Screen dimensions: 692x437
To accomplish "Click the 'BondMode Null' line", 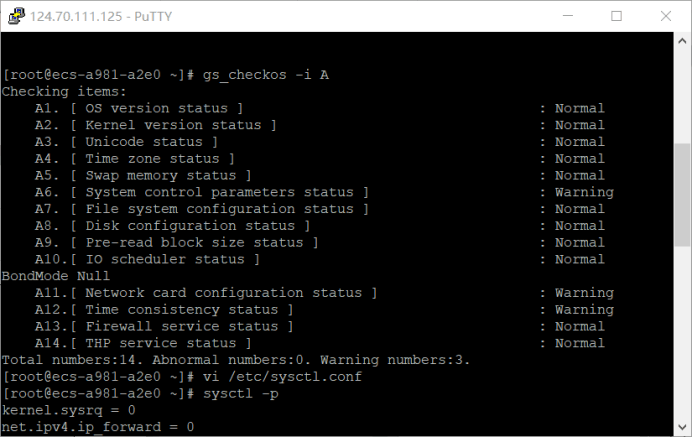I will 56,276.
